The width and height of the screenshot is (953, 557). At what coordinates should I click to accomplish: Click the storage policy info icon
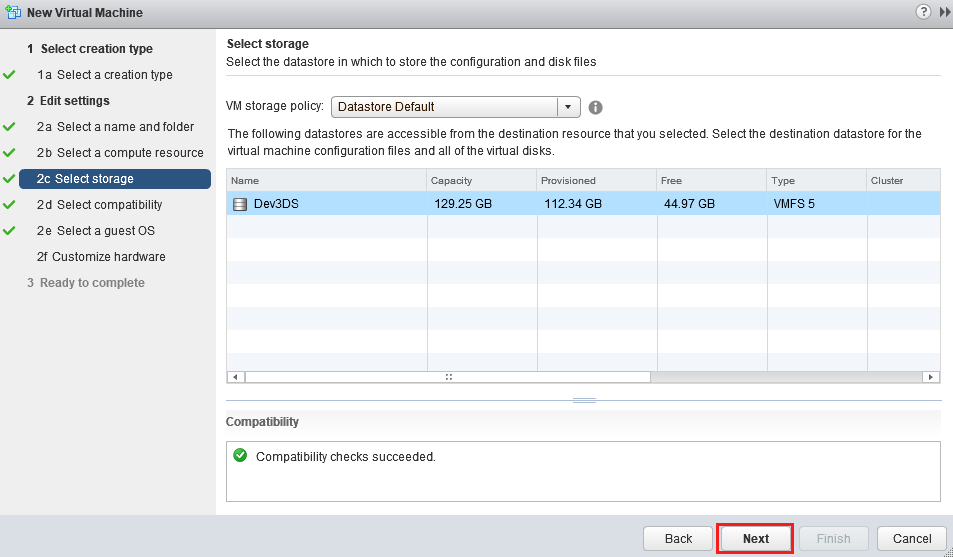(x=596, y=108)
